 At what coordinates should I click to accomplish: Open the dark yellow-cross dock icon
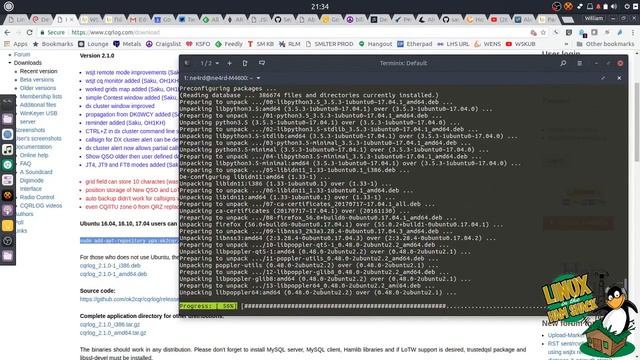tap(7, 195)
